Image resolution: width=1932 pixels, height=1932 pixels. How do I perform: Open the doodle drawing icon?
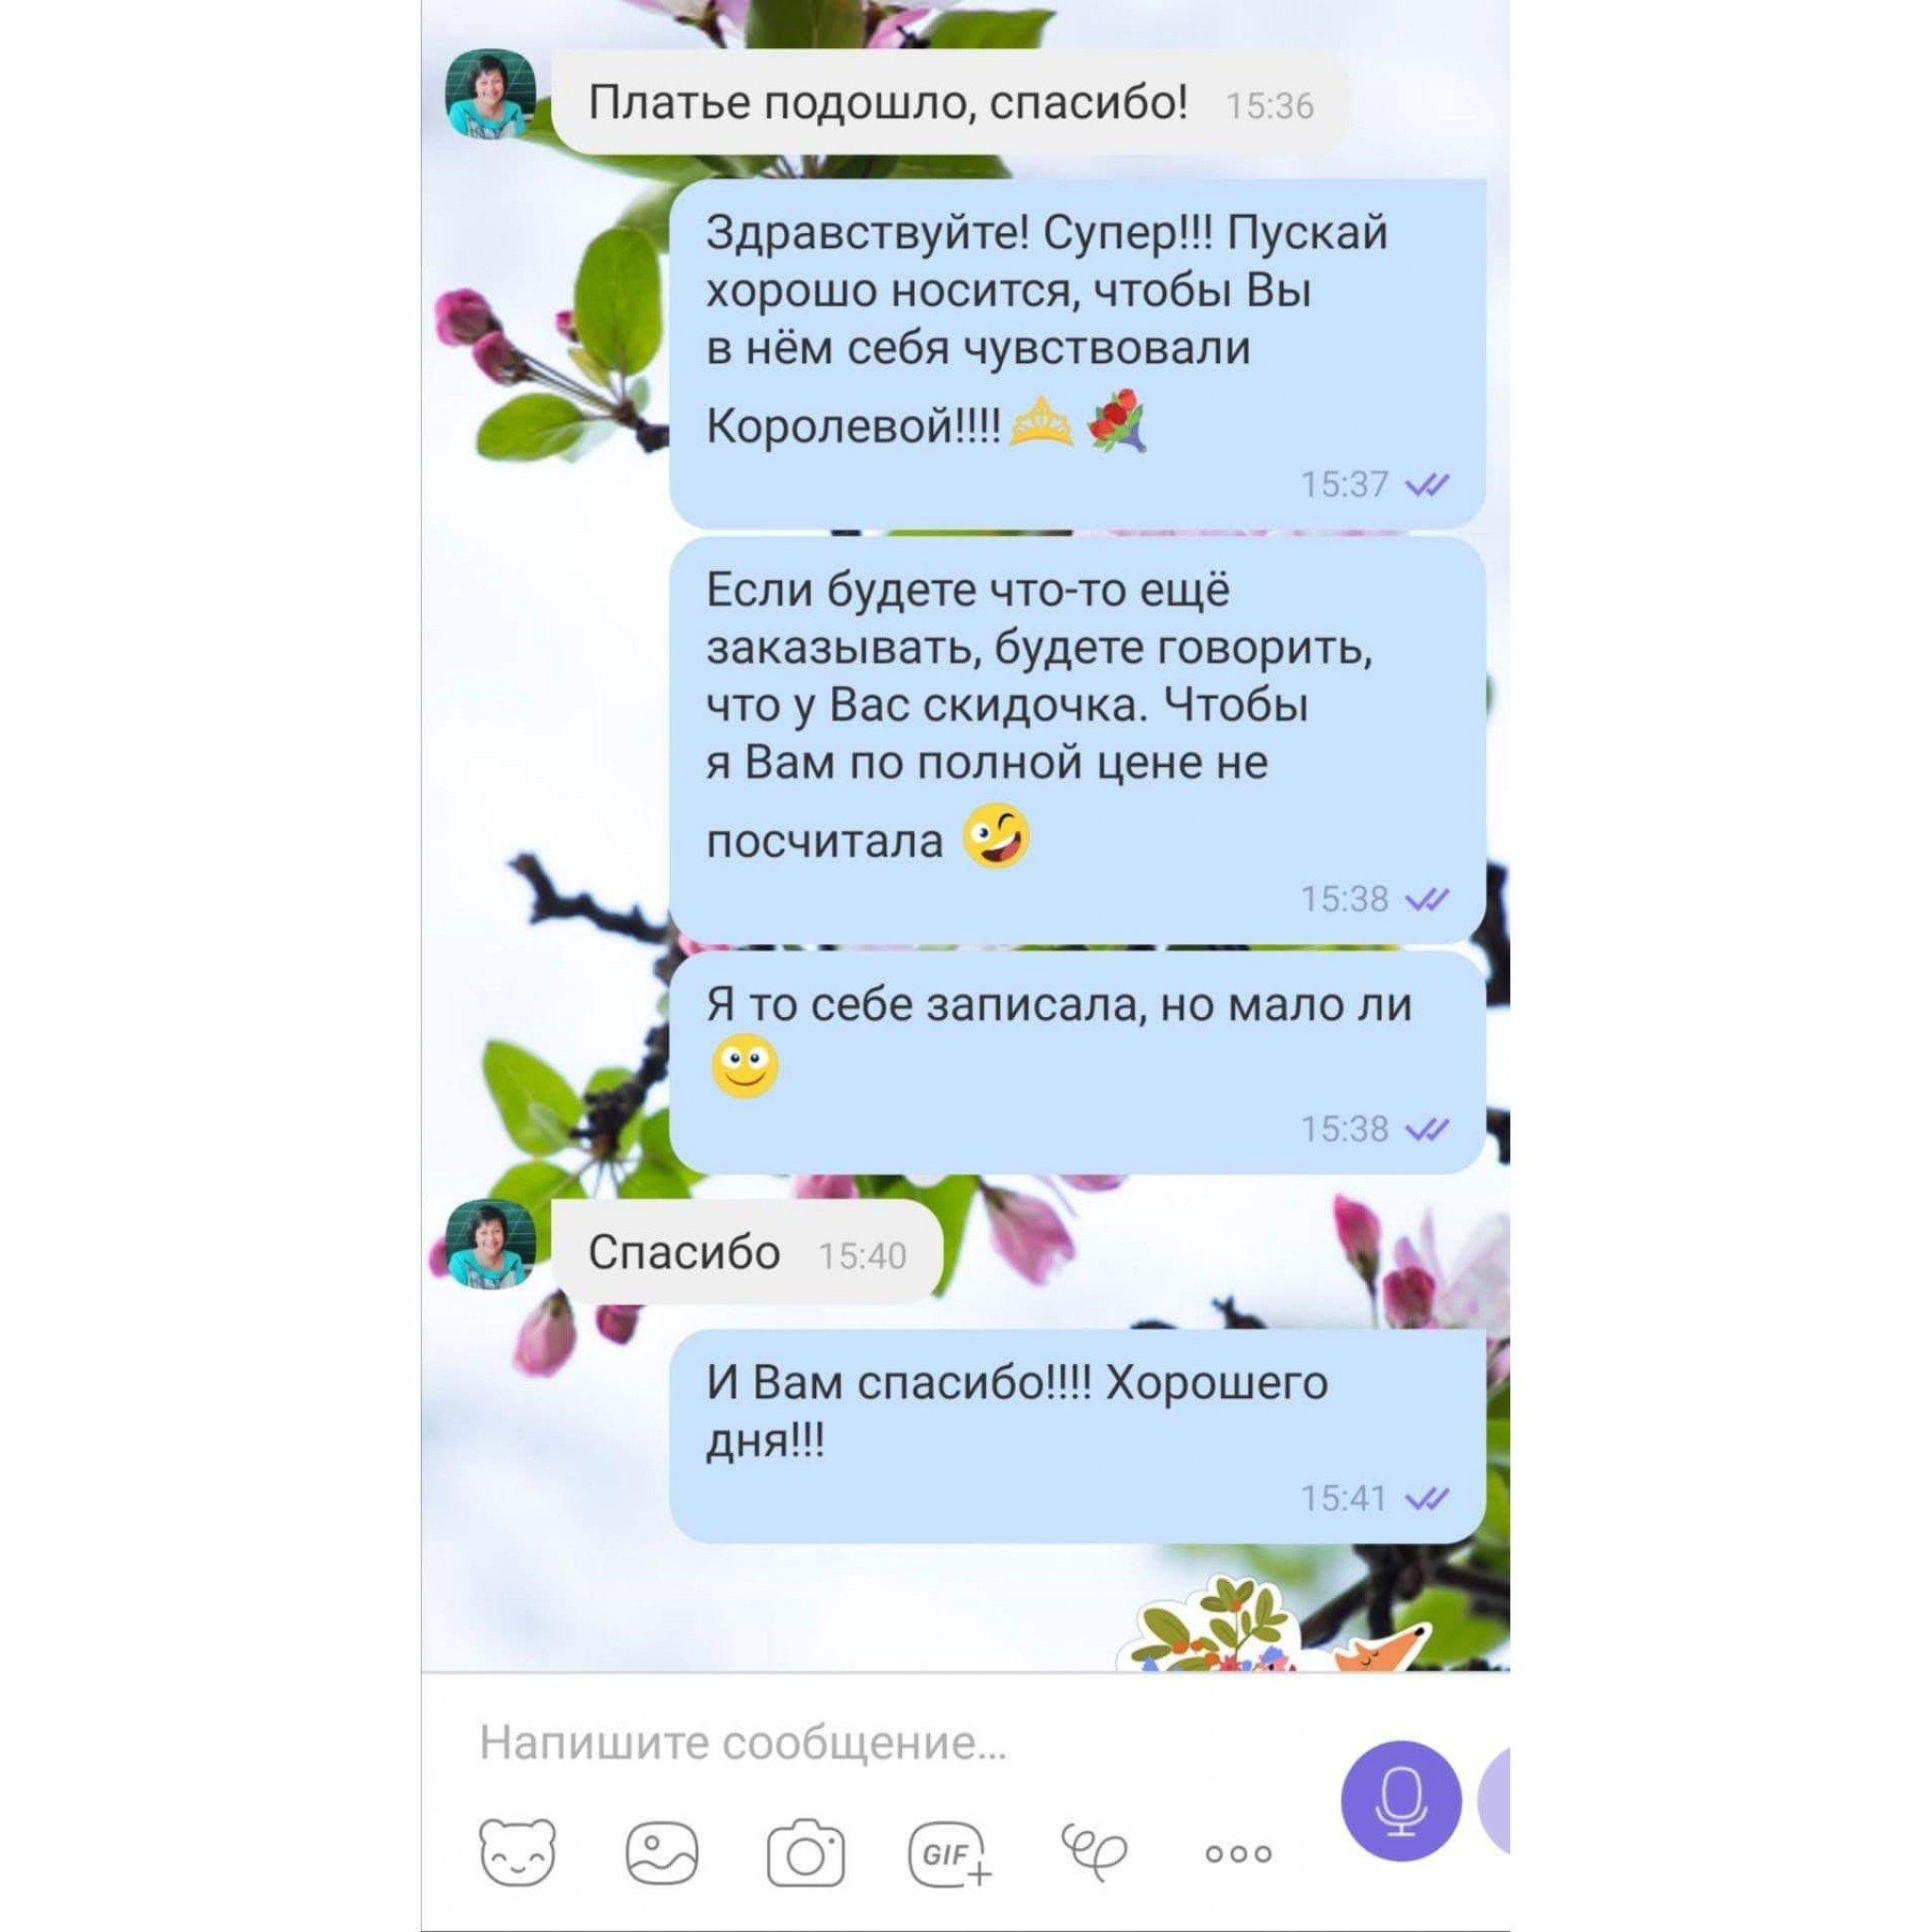coord(1093,1853)
